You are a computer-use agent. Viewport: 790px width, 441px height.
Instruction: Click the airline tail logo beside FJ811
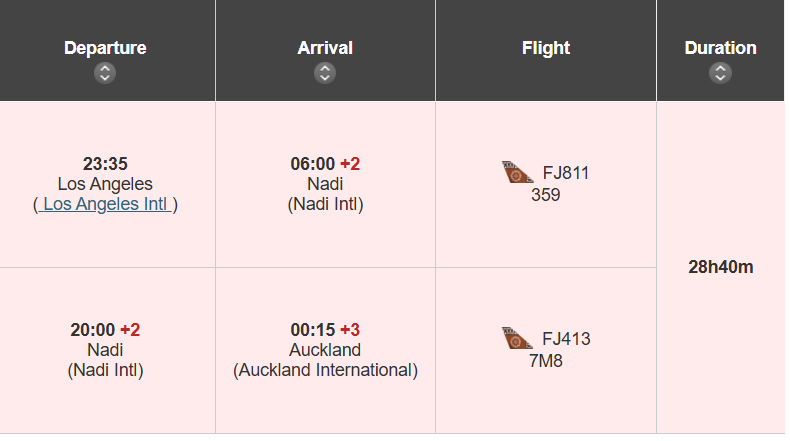point(518,173)
